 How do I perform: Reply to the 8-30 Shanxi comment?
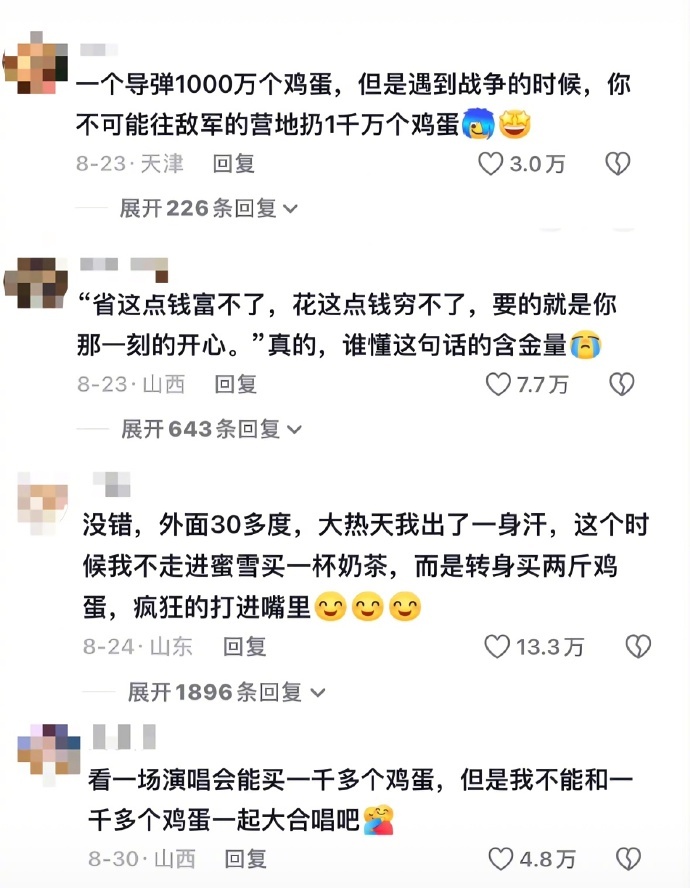pos(246,859)
